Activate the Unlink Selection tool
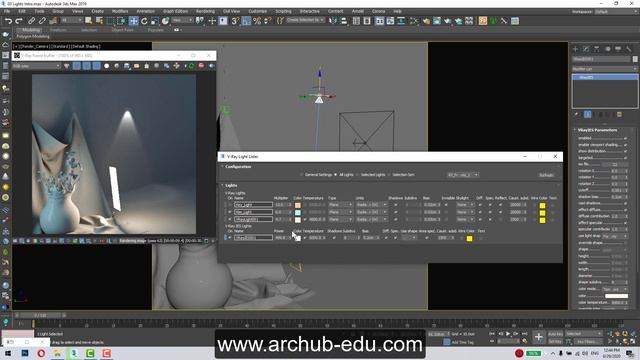Viewport: 640px width, 360px height. 42,21
